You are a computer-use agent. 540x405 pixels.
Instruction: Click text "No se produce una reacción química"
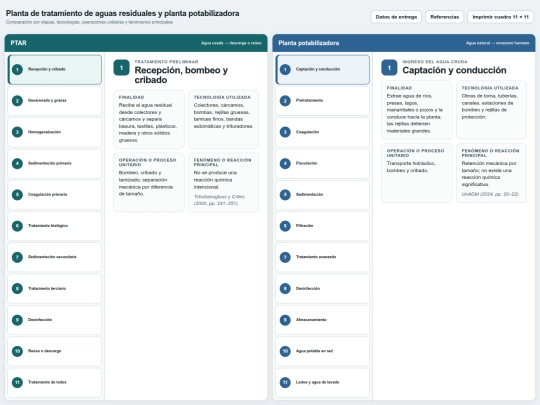click(214, 180)
